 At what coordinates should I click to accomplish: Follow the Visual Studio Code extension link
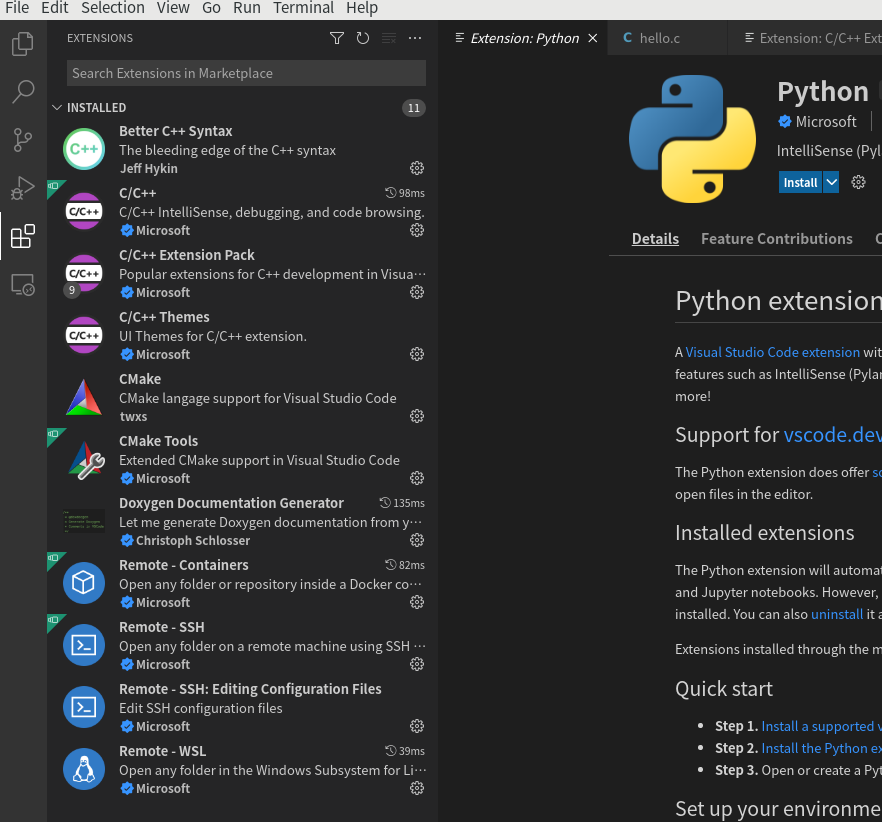click(x=772, y=352)
